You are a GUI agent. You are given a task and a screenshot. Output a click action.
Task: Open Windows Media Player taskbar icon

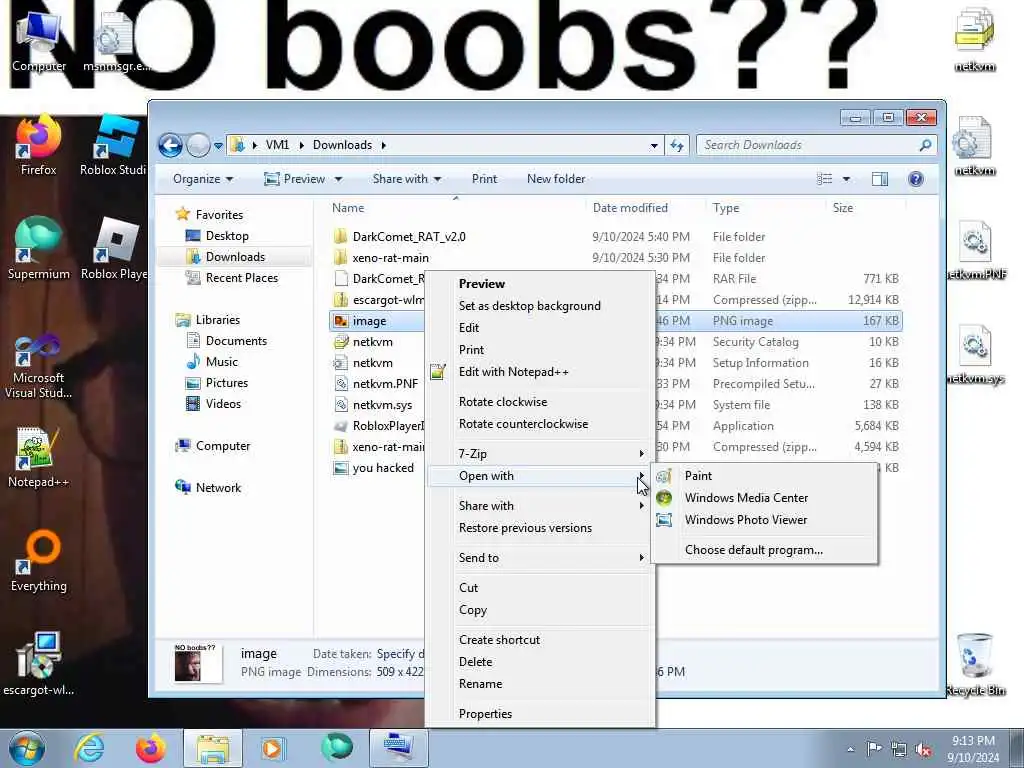[272, 748]
